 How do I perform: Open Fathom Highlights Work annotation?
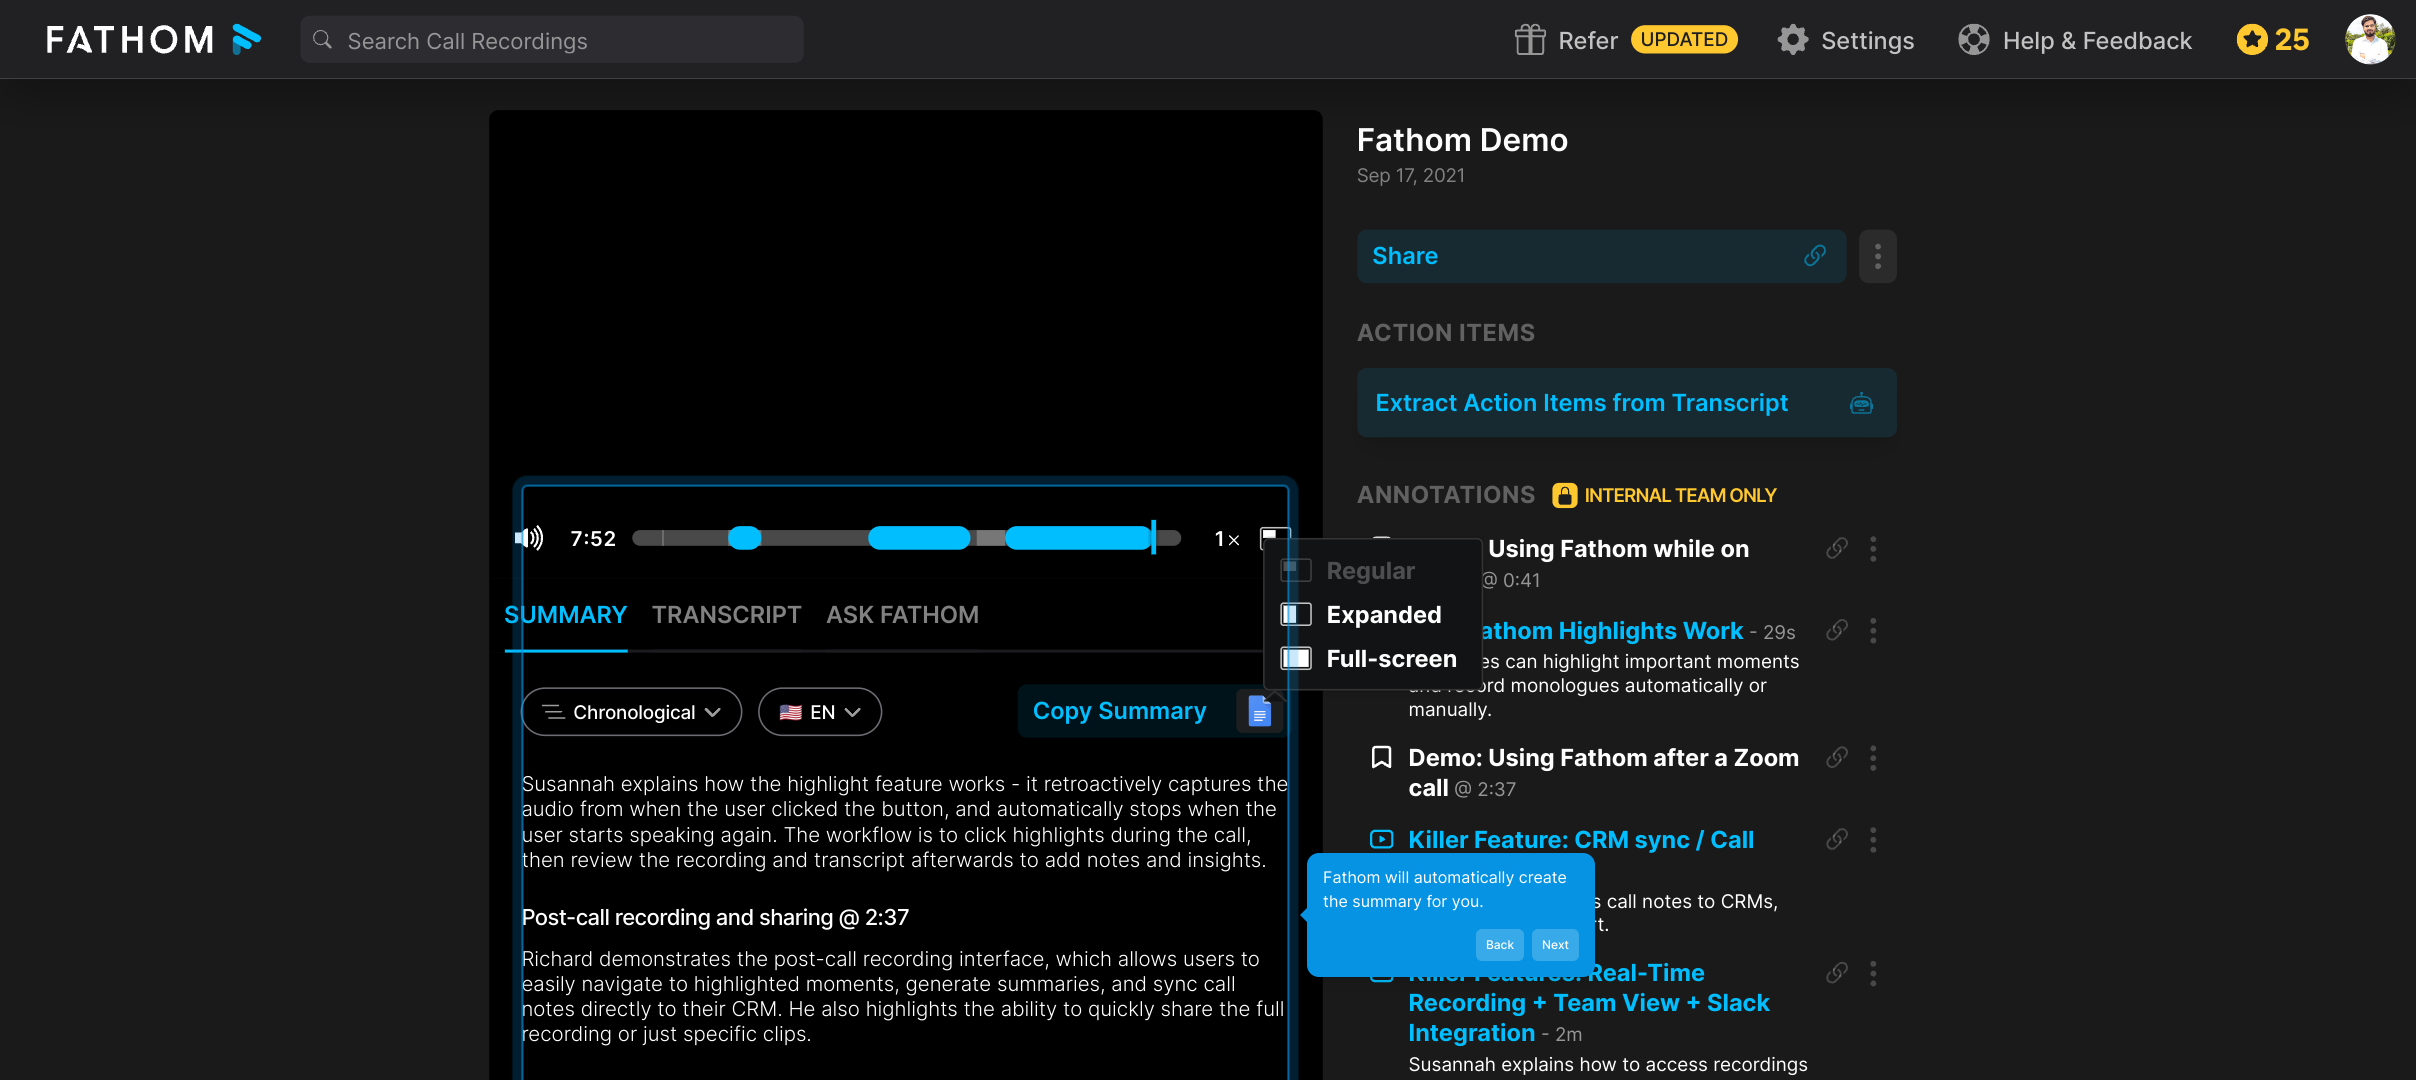(1611, 631)
